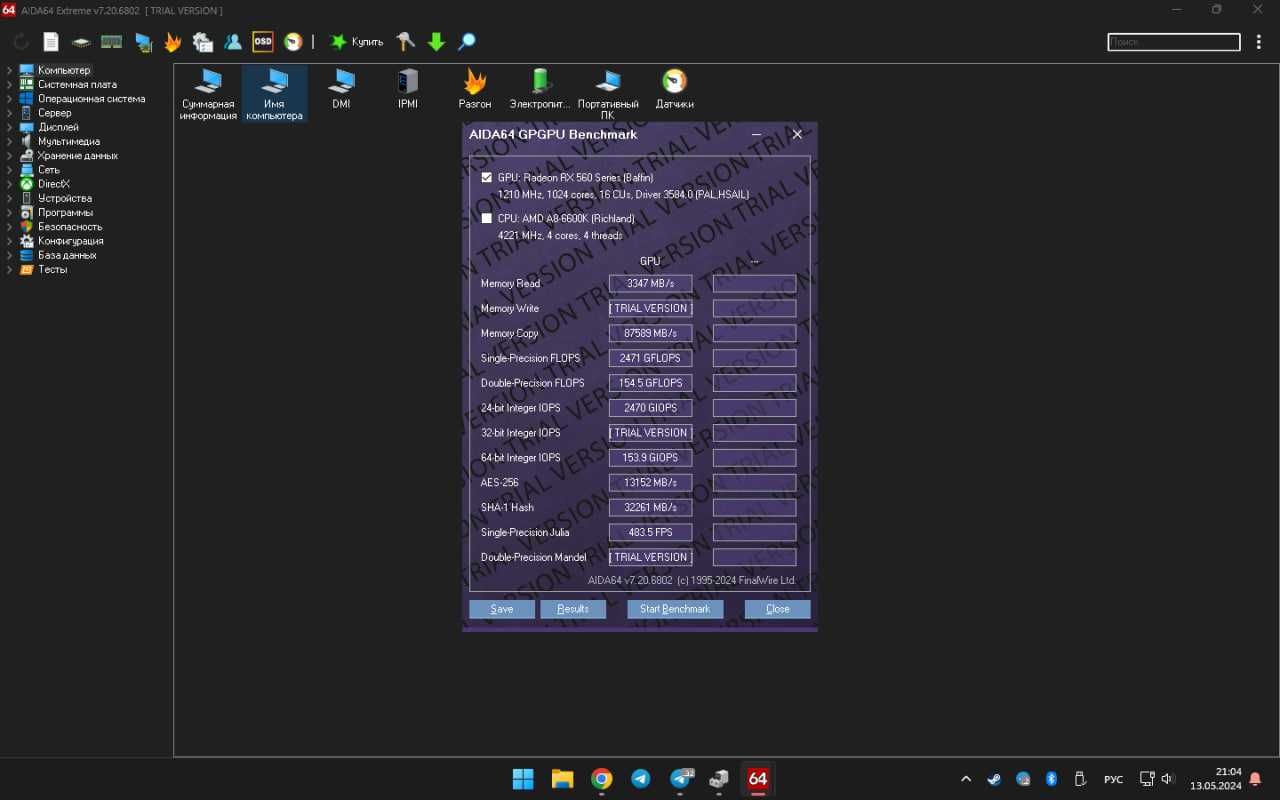The width and height of the screenshot is (1280, 800).
Task: Open Суммарная информация icon in main pane
Action: pyautogui.click(x=208, y=94)
